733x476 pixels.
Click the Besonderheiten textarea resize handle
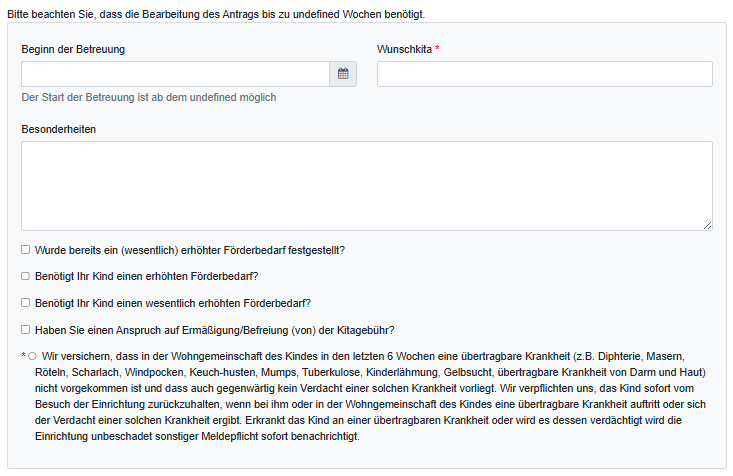707,225
